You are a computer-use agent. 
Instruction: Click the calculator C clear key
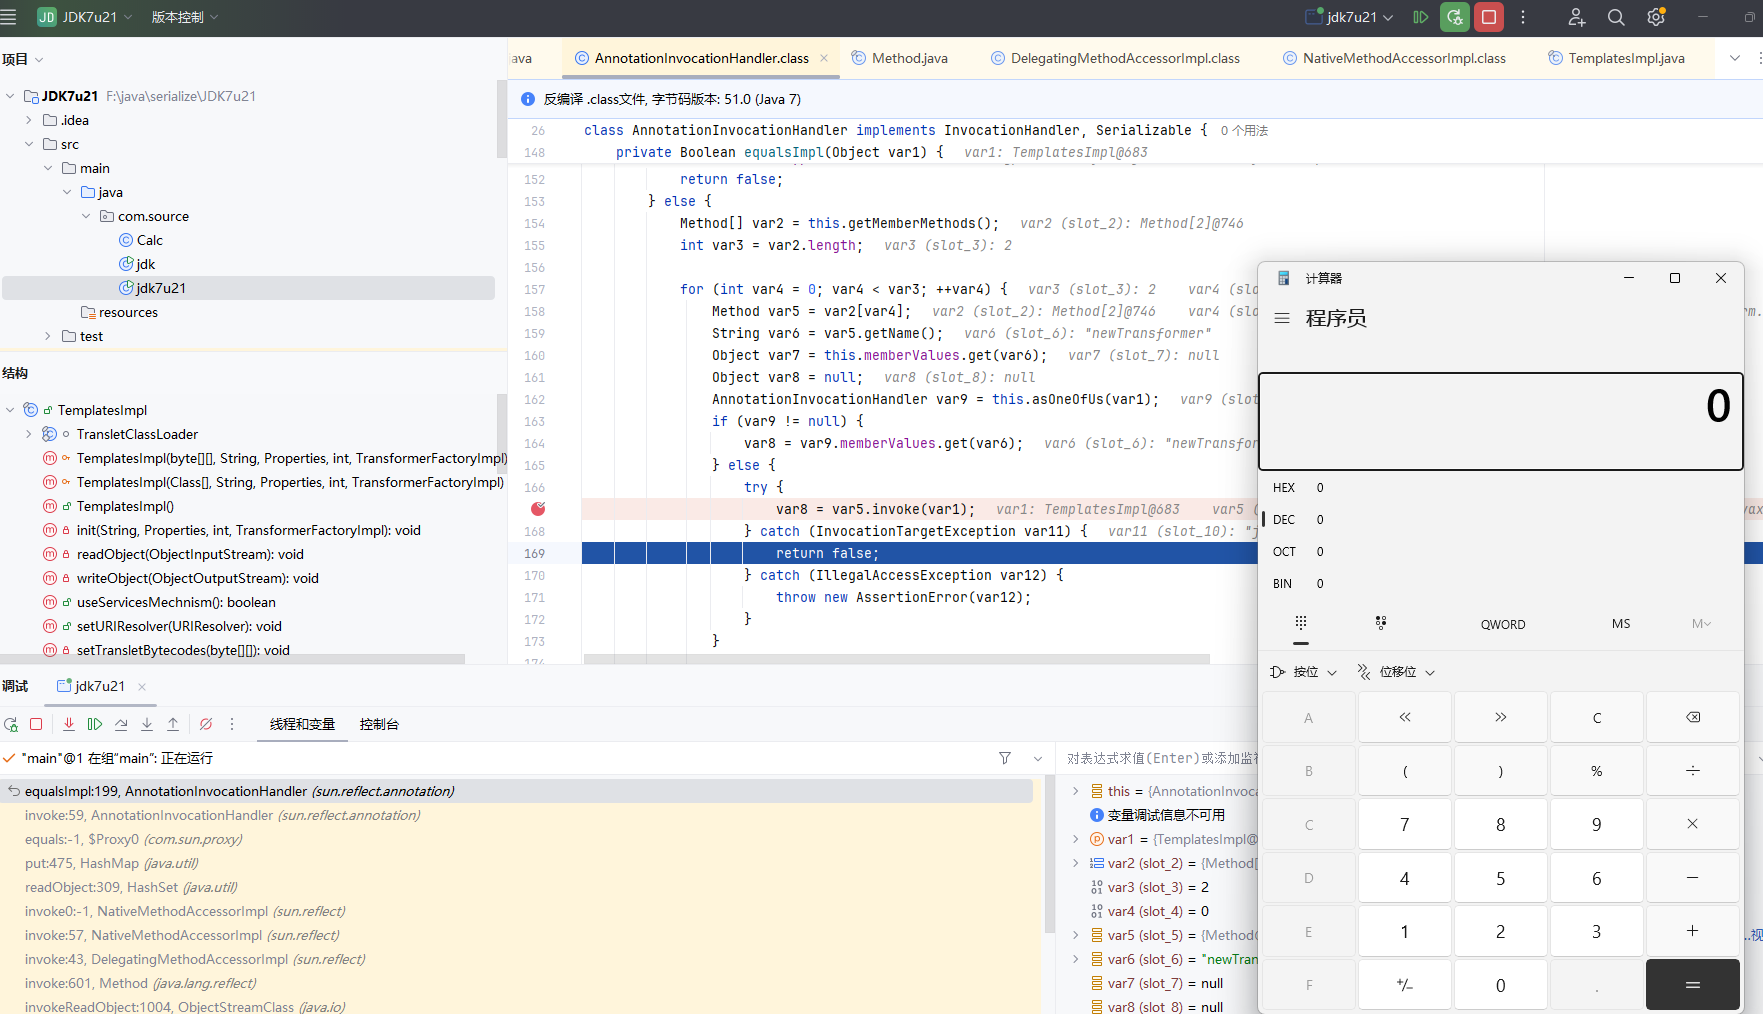click(x=1597, y=717)
